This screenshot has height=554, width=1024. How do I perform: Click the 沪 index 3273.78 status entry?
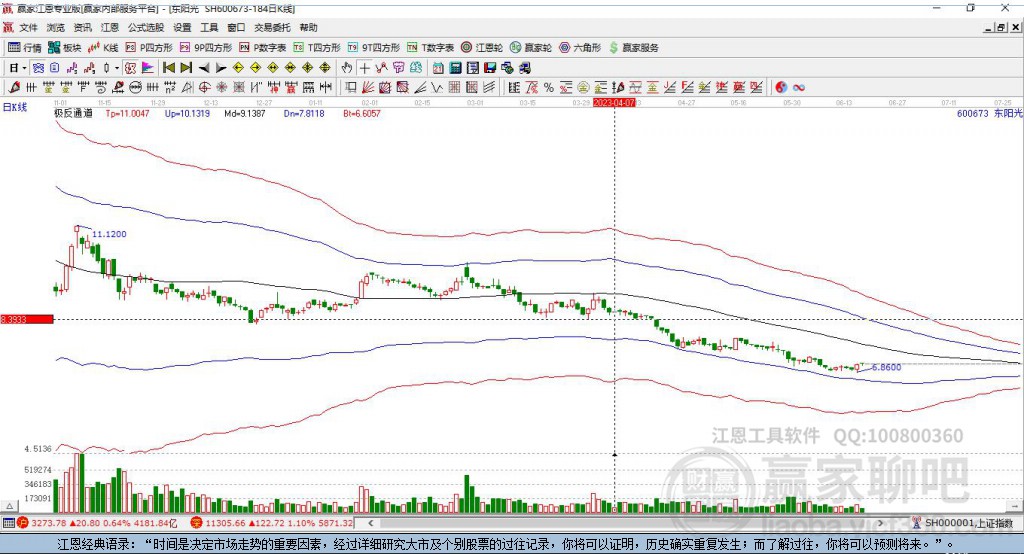[97, 523]
